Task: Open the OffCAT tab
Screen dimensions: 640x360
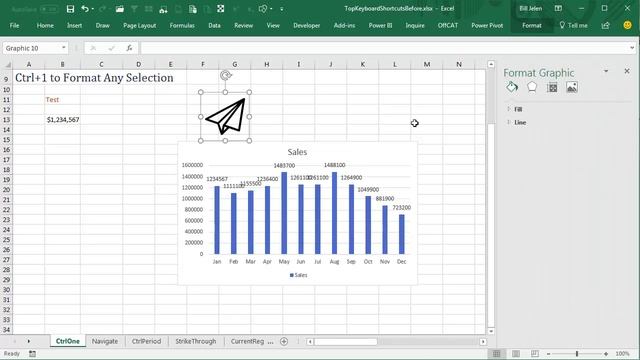Action: tap(448, 25)
